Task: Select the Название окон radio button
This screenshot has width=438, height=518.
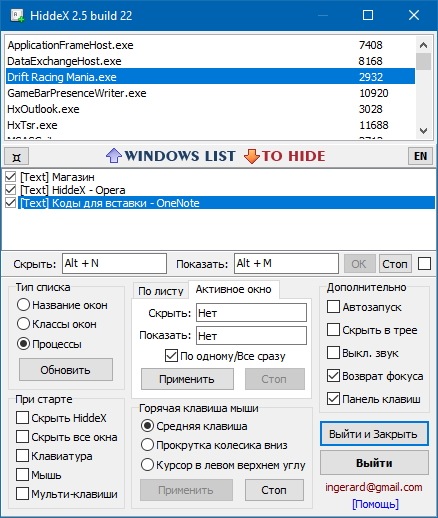Action: point(23,305)
